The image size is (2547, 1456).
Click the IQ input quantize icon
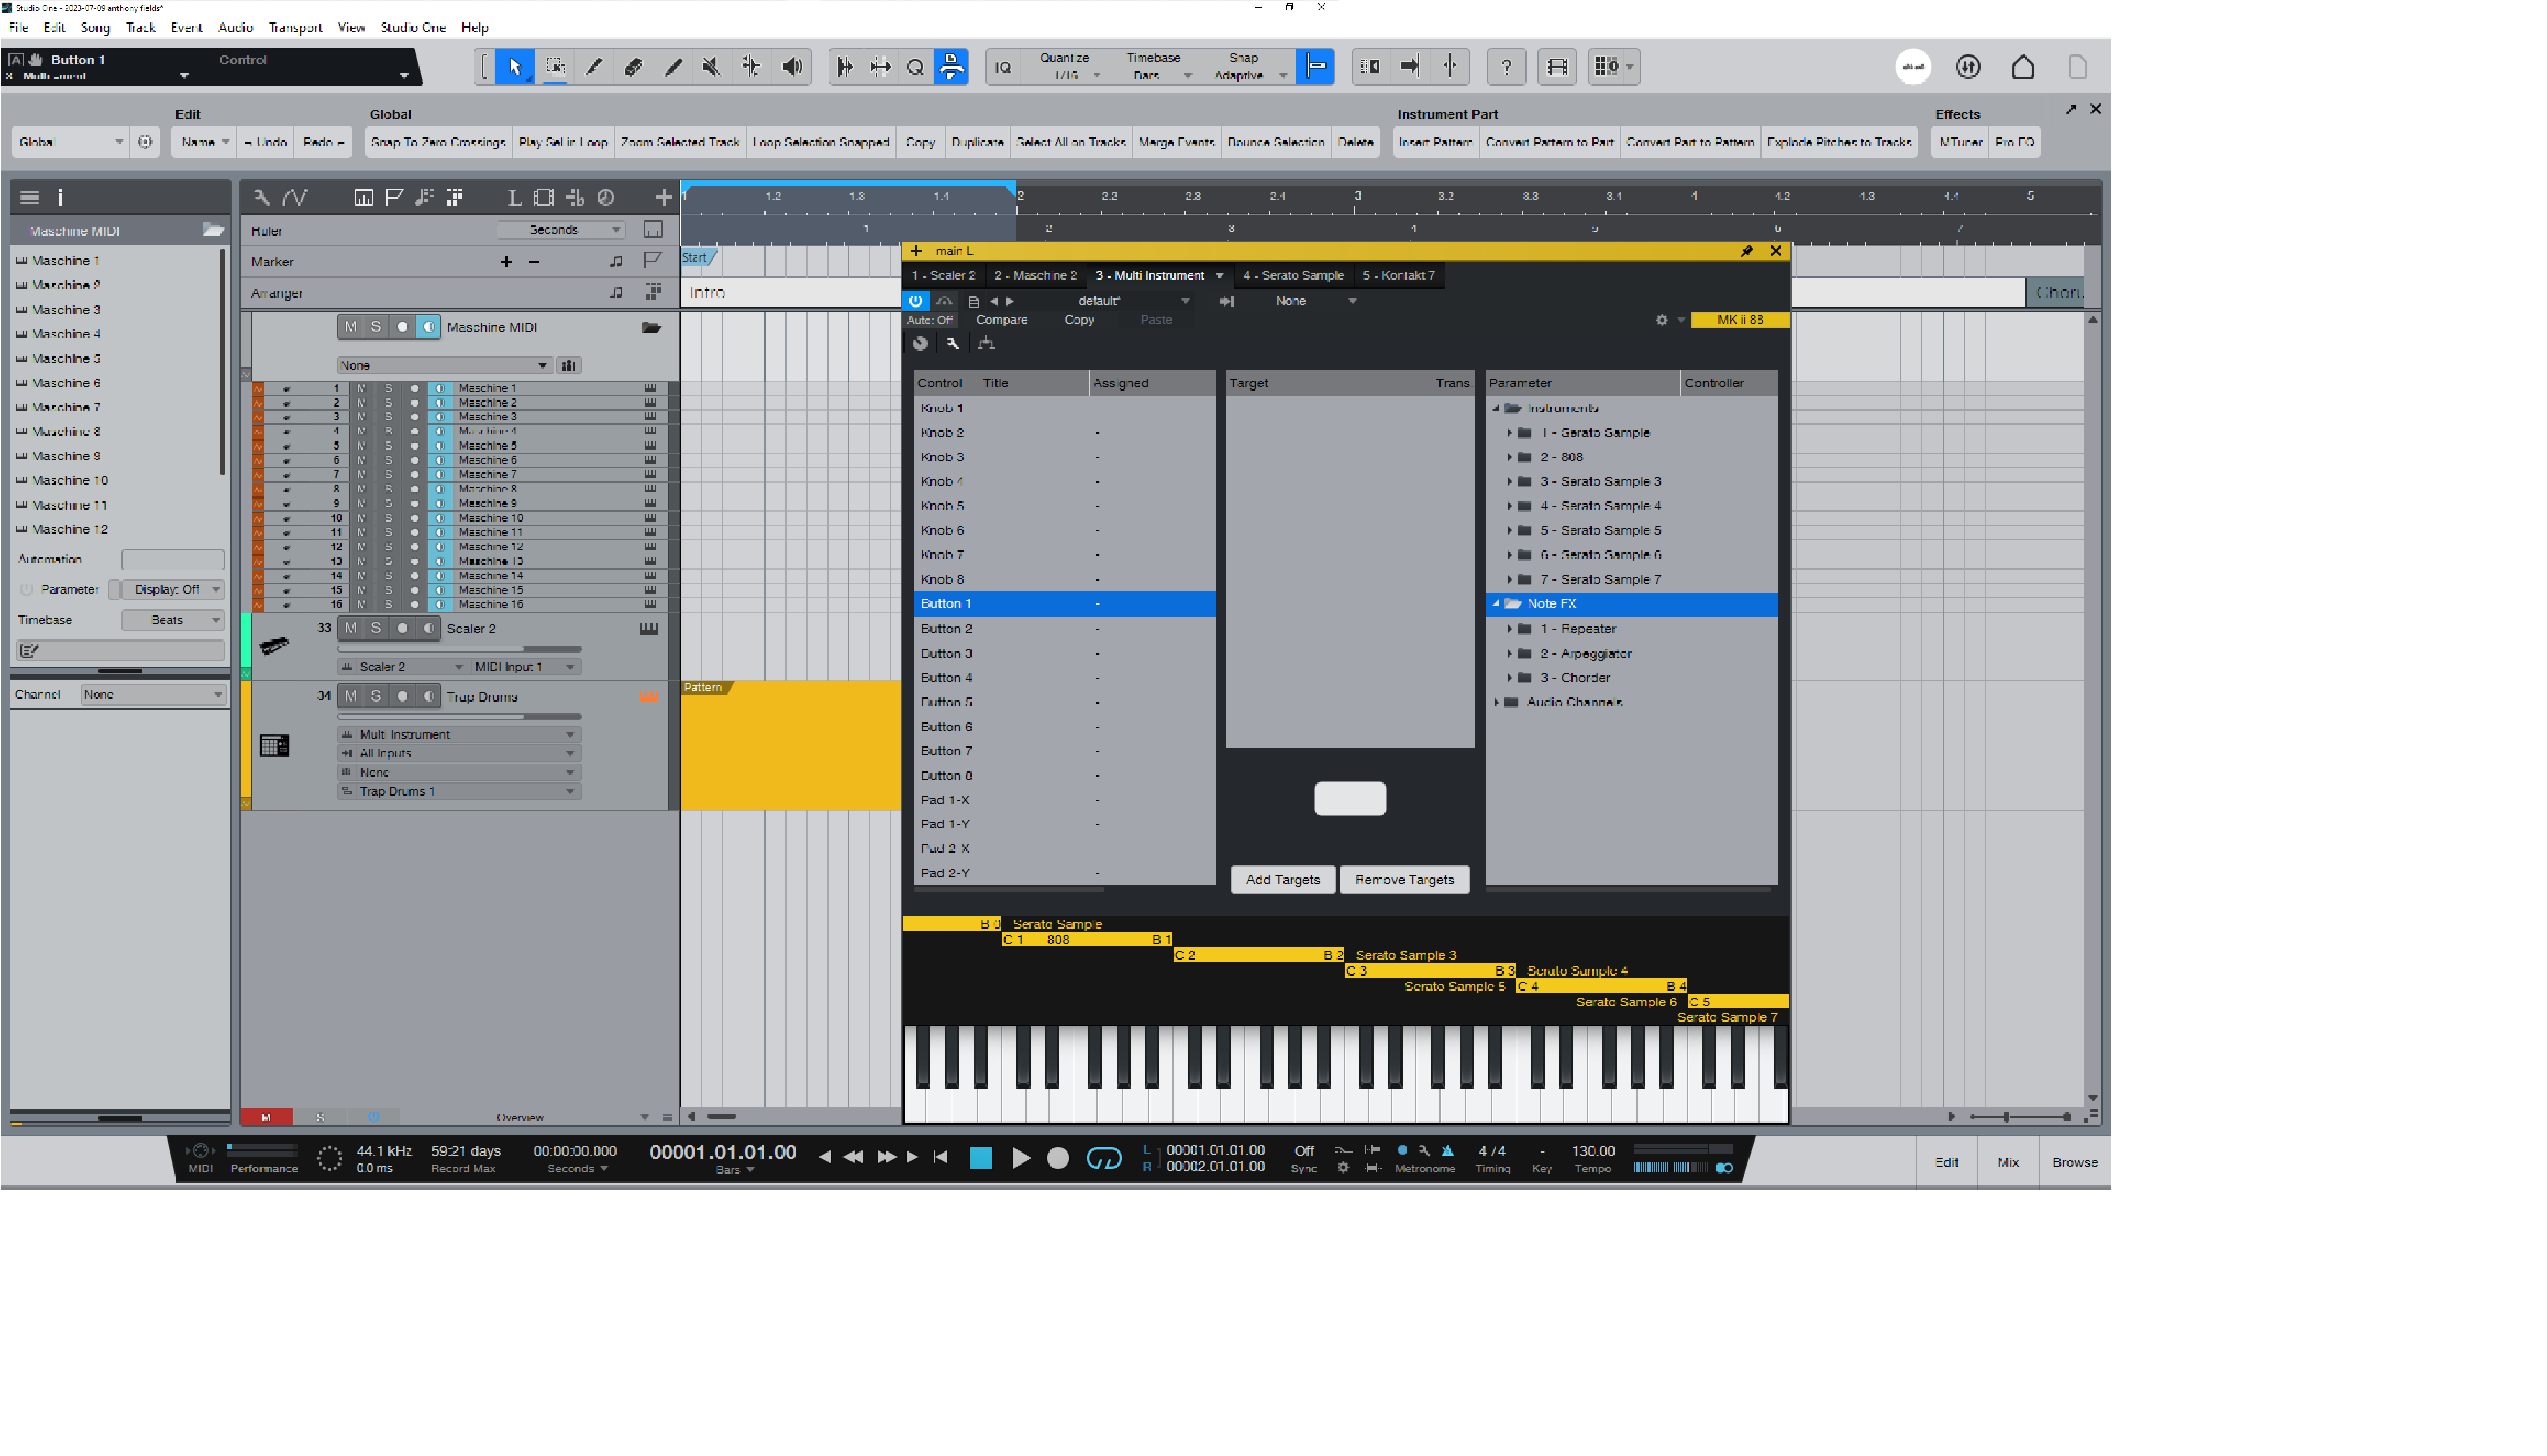click(1003, 67)
